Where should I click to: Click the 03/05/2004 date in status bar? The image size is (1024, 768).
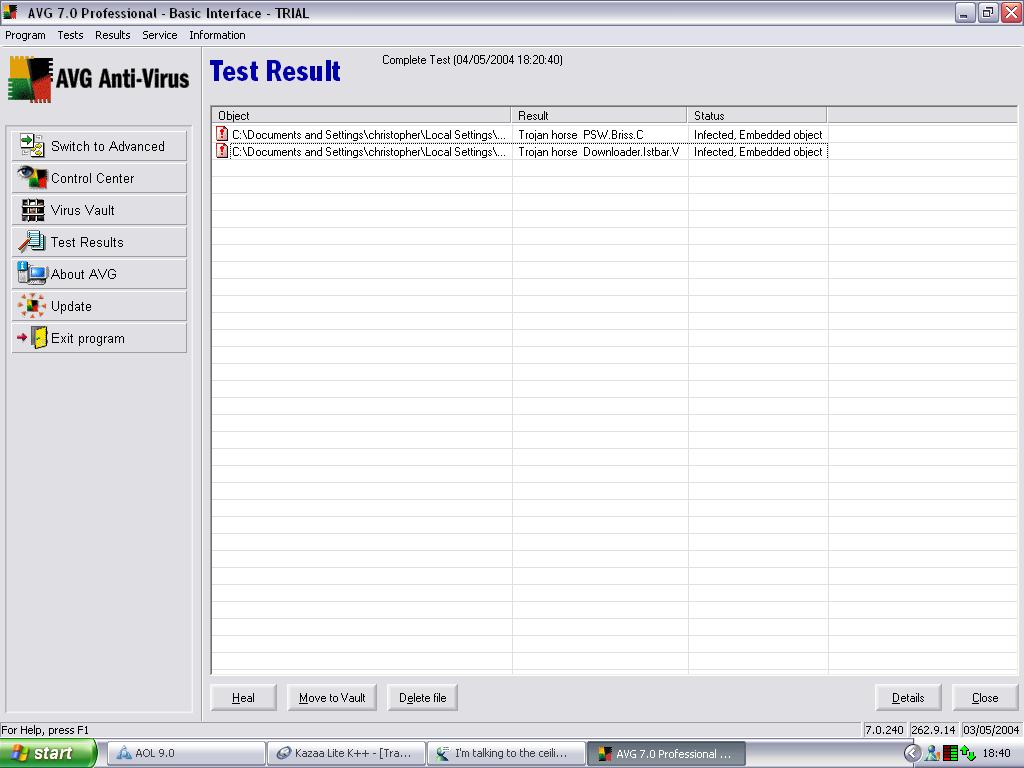tap(991, 730)
